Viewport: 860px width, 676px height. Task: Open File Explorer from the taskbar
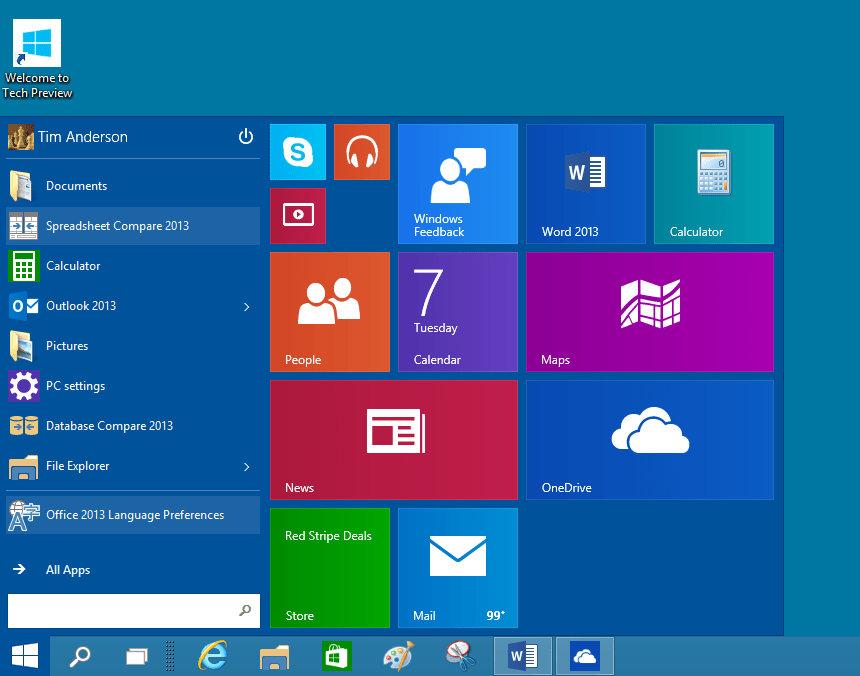pyautogui.click(x=274, y=656)
